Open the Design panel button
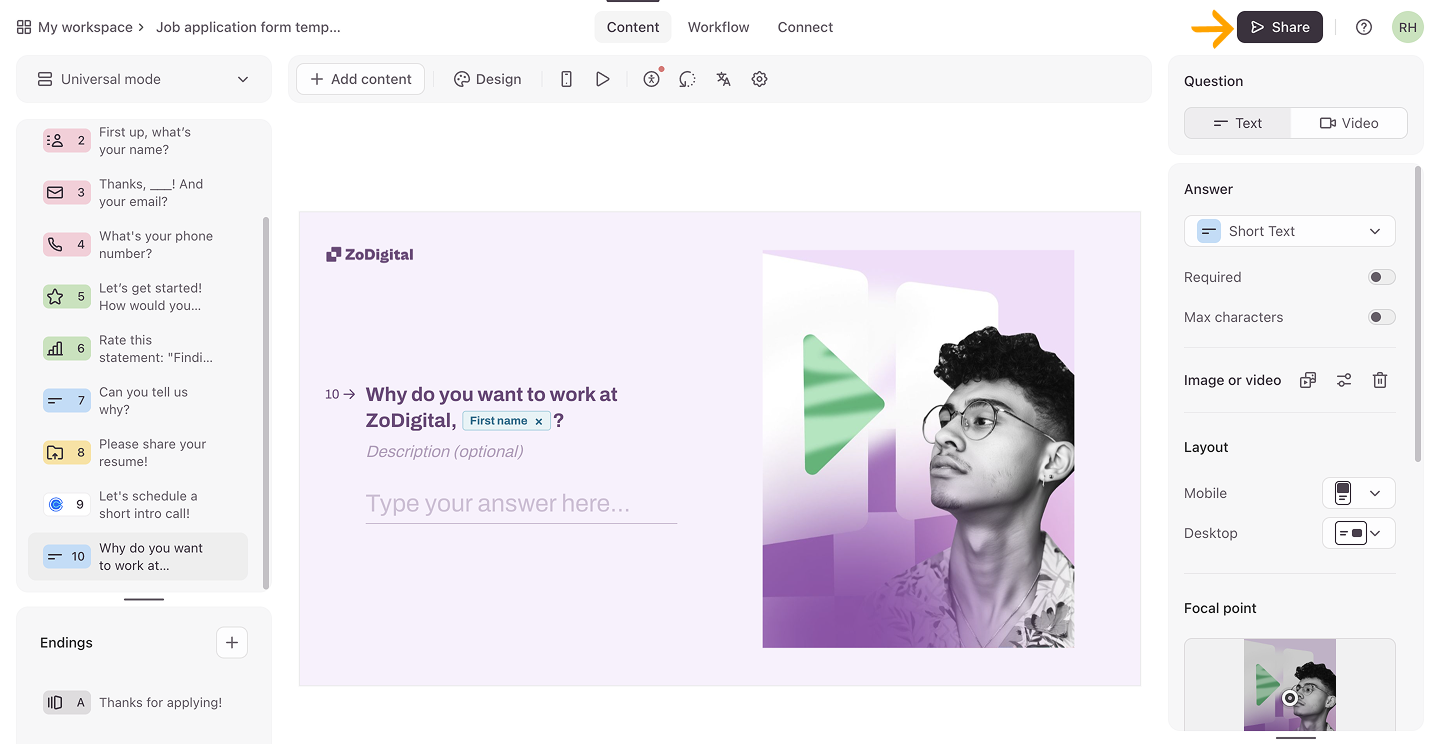 [487, 79]
